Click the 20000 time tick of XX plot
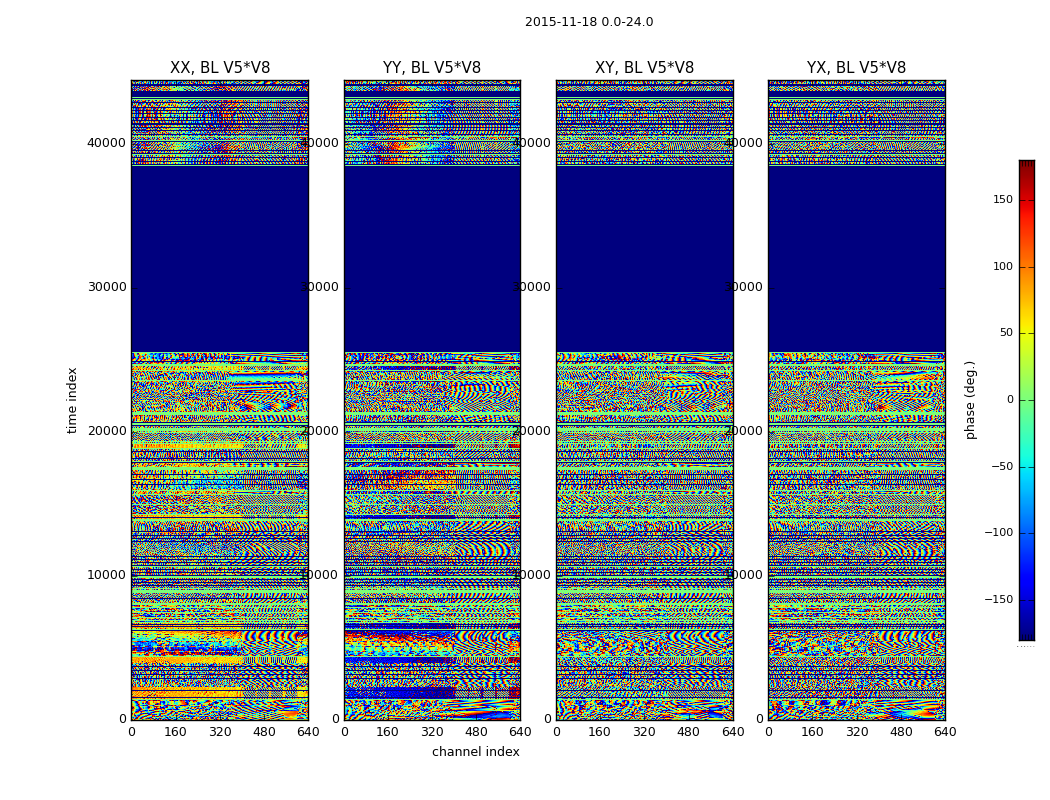1050x800 pixels. click(106, 430)
